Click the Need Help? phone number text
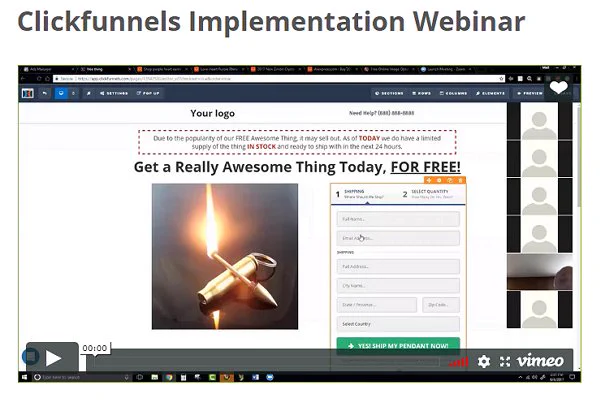The width and height of the screenshot is (605, 403). (381, 113)
